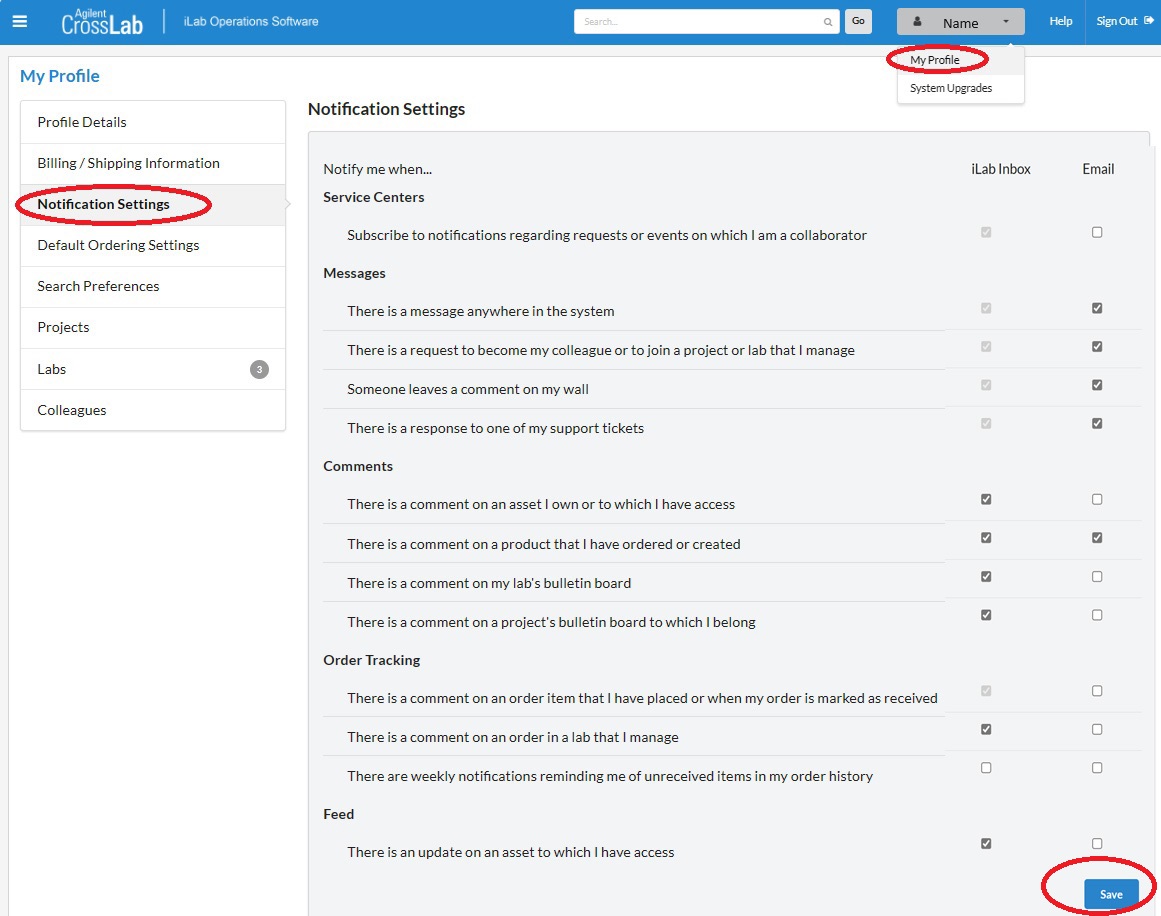Image resolution: width=1161 pixels, height=916 pixels.
Task: Select My Profile from dropdown menu
Action: coord(935,60)
